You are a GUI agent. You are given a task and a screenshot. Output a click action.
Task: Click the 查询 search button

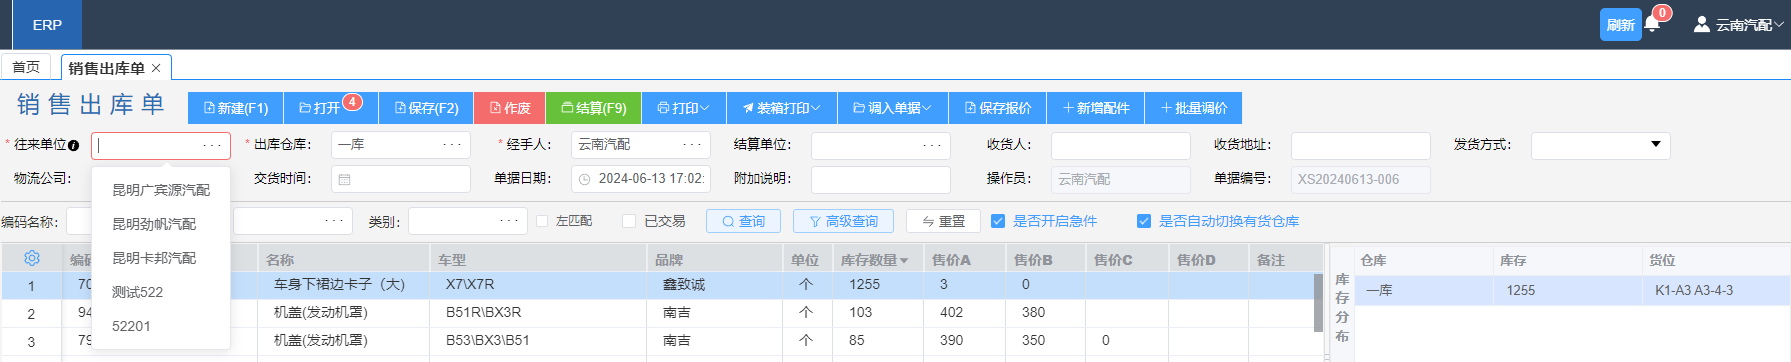coord(743,221)
